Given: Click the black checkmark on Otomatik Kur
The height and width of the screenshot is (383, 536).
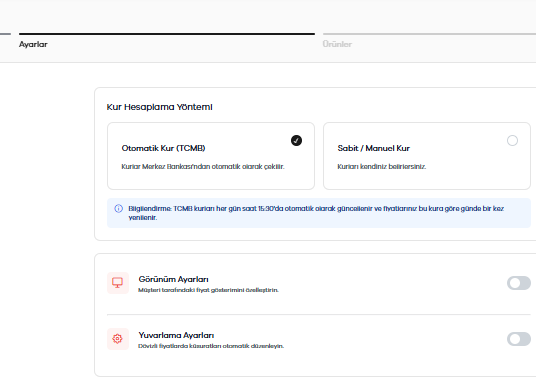Looking at the screenshot, I should (x=296, y=141).
